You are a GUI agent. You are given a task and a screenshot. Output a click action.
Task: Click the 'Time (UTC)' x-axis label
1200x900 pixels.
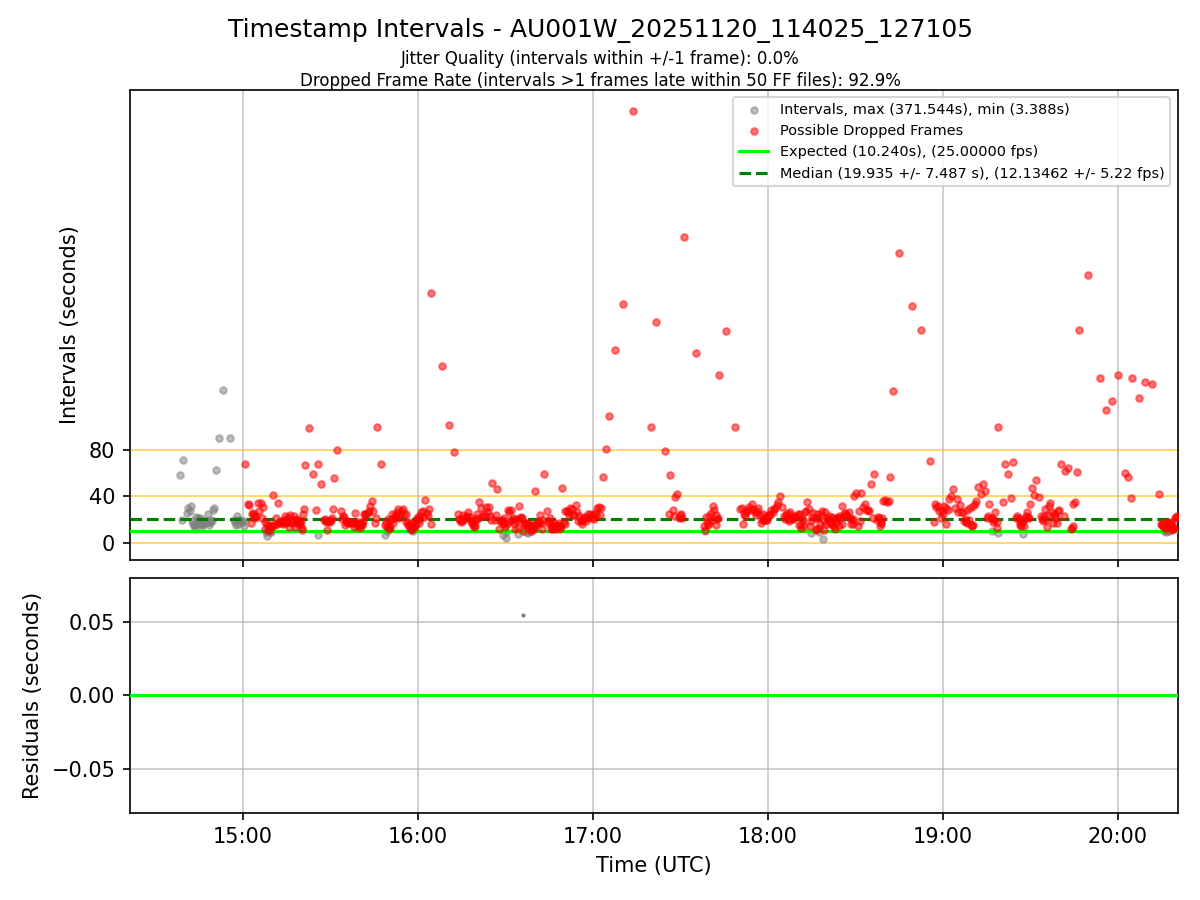[x=653, y=865]
